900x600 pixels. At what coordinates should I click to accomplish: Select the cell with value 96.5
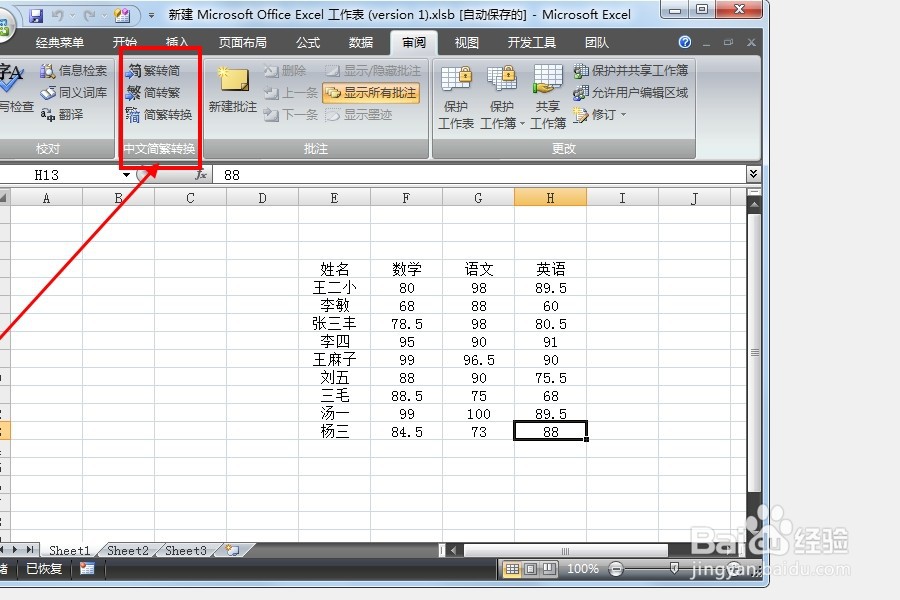[x=479, y=359]
